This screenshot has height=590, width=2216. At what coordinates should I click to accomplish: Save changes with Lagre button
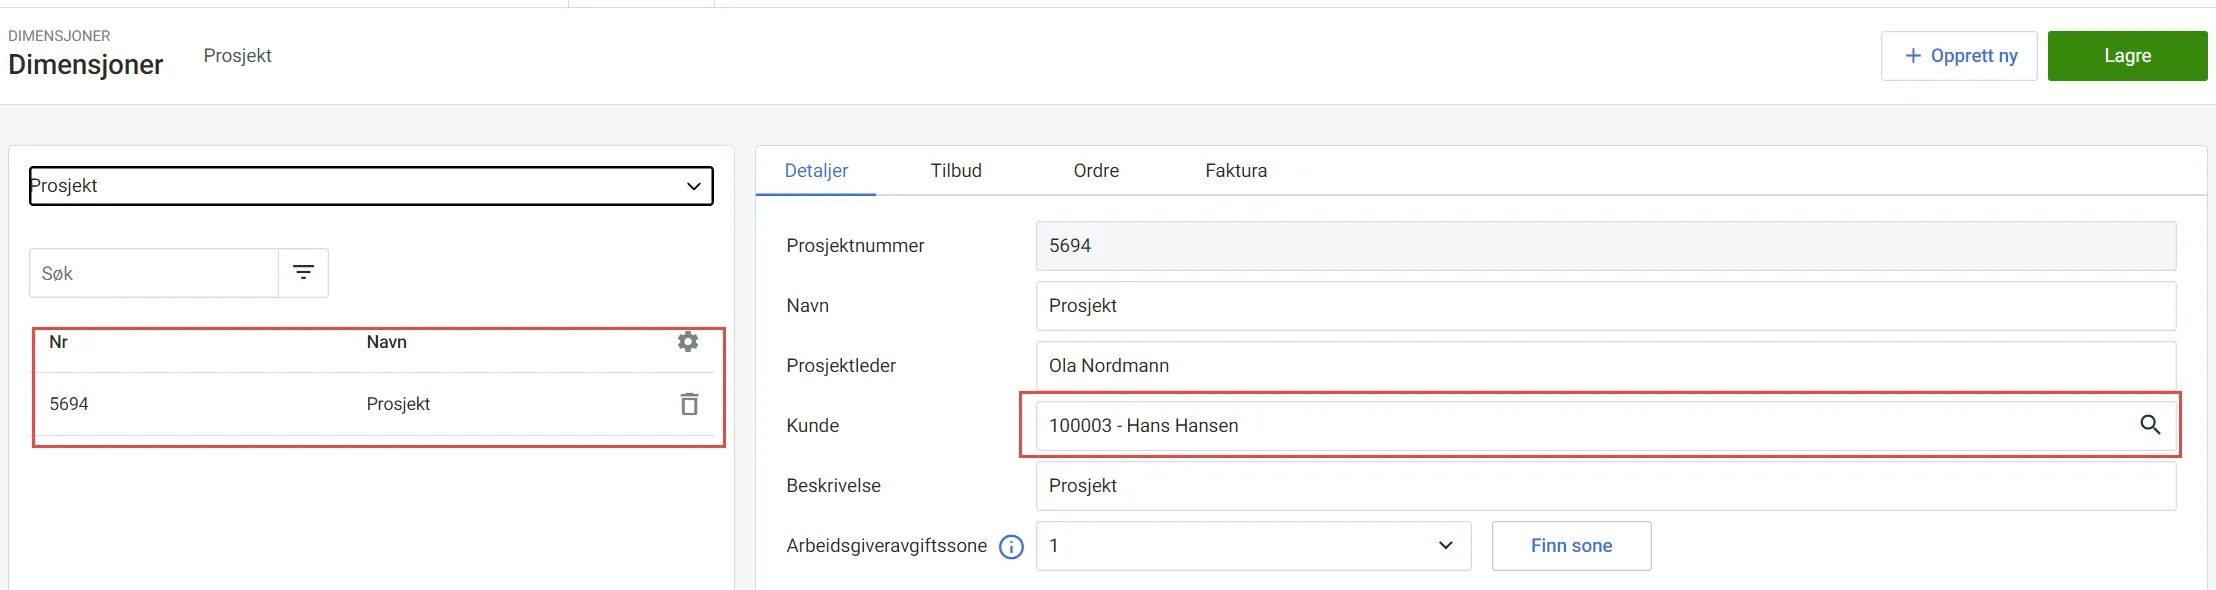[2127, 56]
